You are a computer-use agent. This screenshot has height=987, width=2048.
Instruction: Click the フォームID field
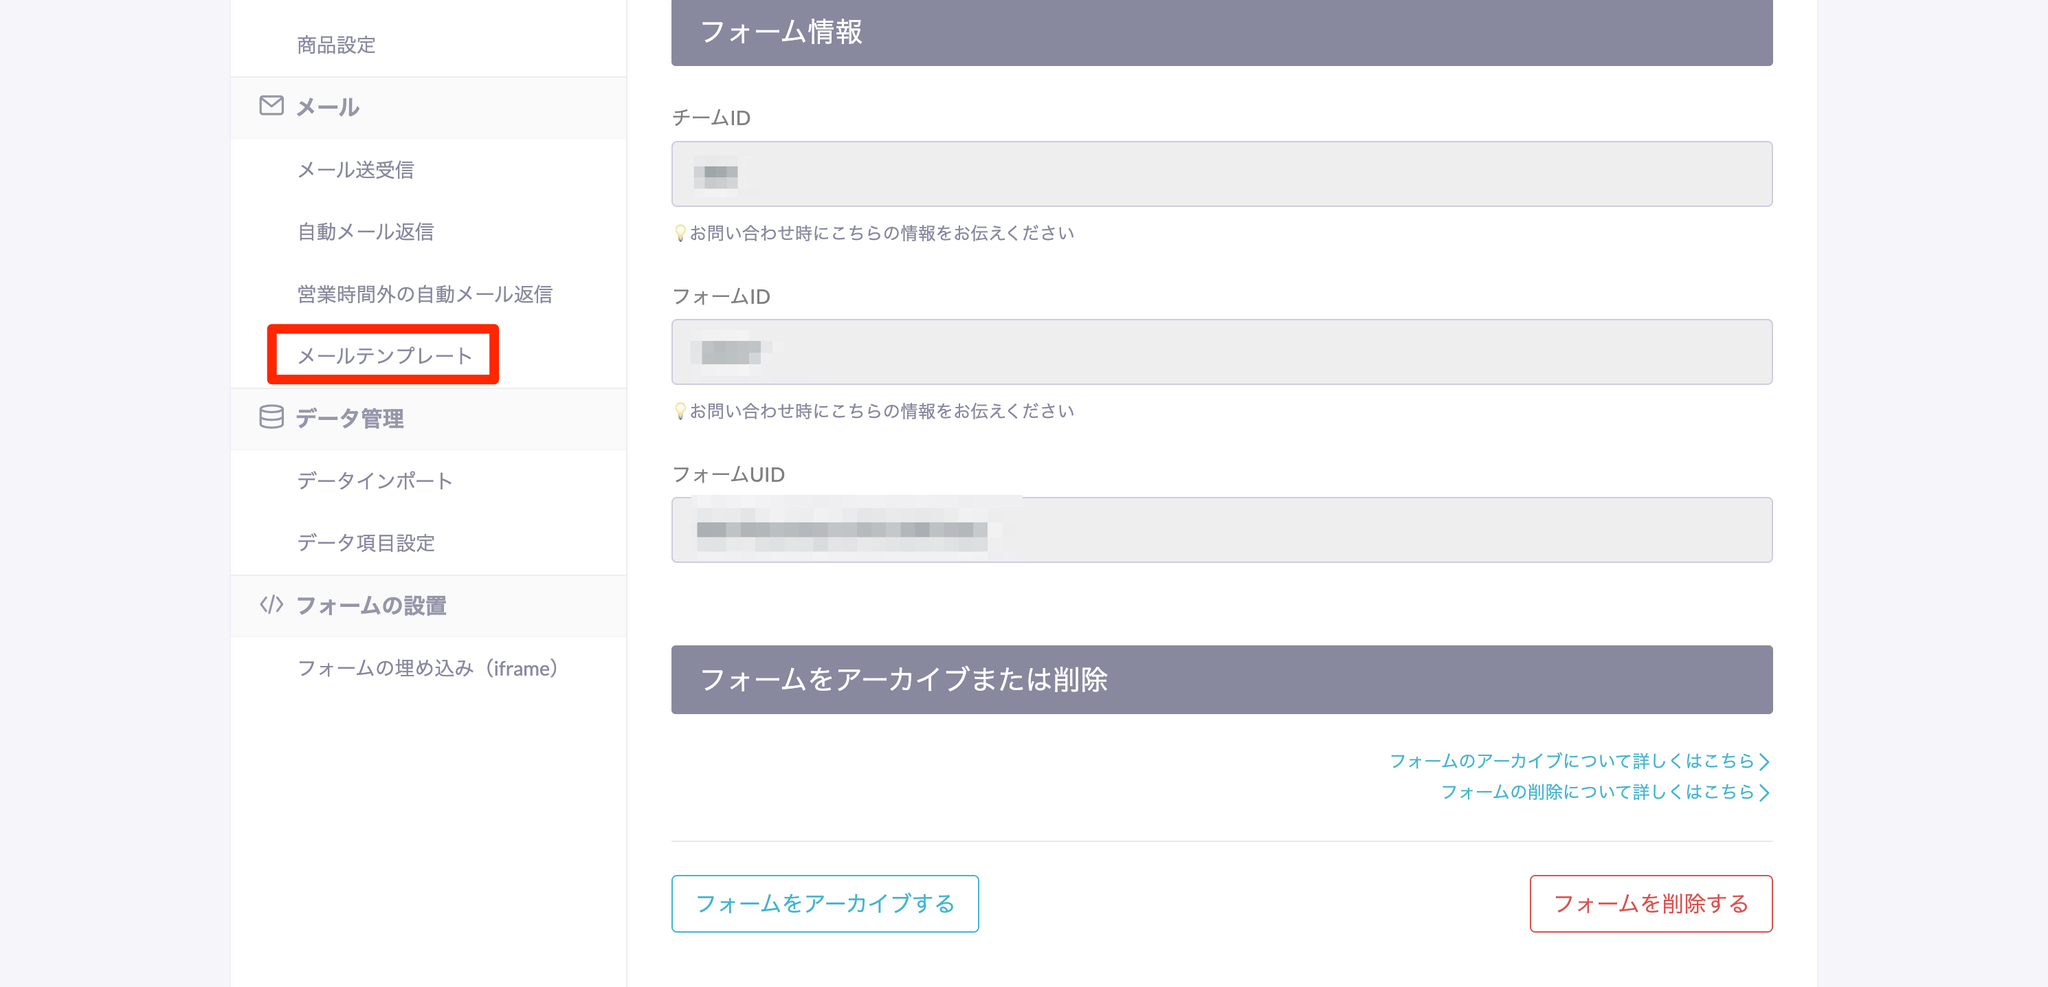pos(1221,352)
